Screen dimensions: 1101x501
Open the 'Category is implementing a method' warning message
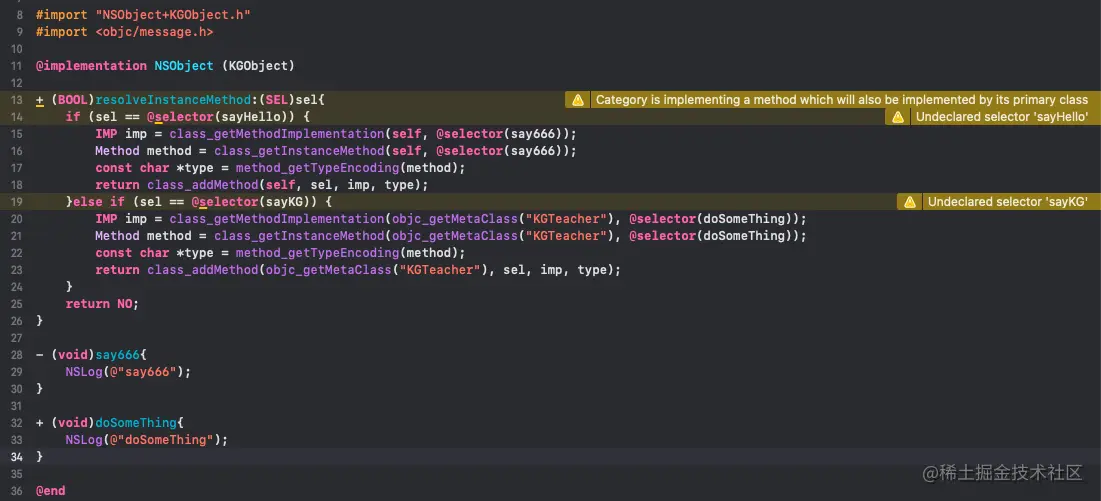842,100
